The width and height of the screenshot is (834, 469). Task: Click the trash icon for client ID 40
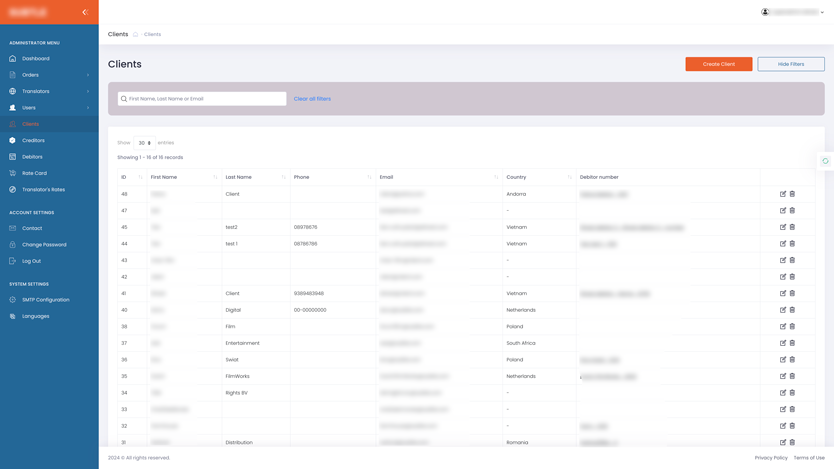click(793, 310)
